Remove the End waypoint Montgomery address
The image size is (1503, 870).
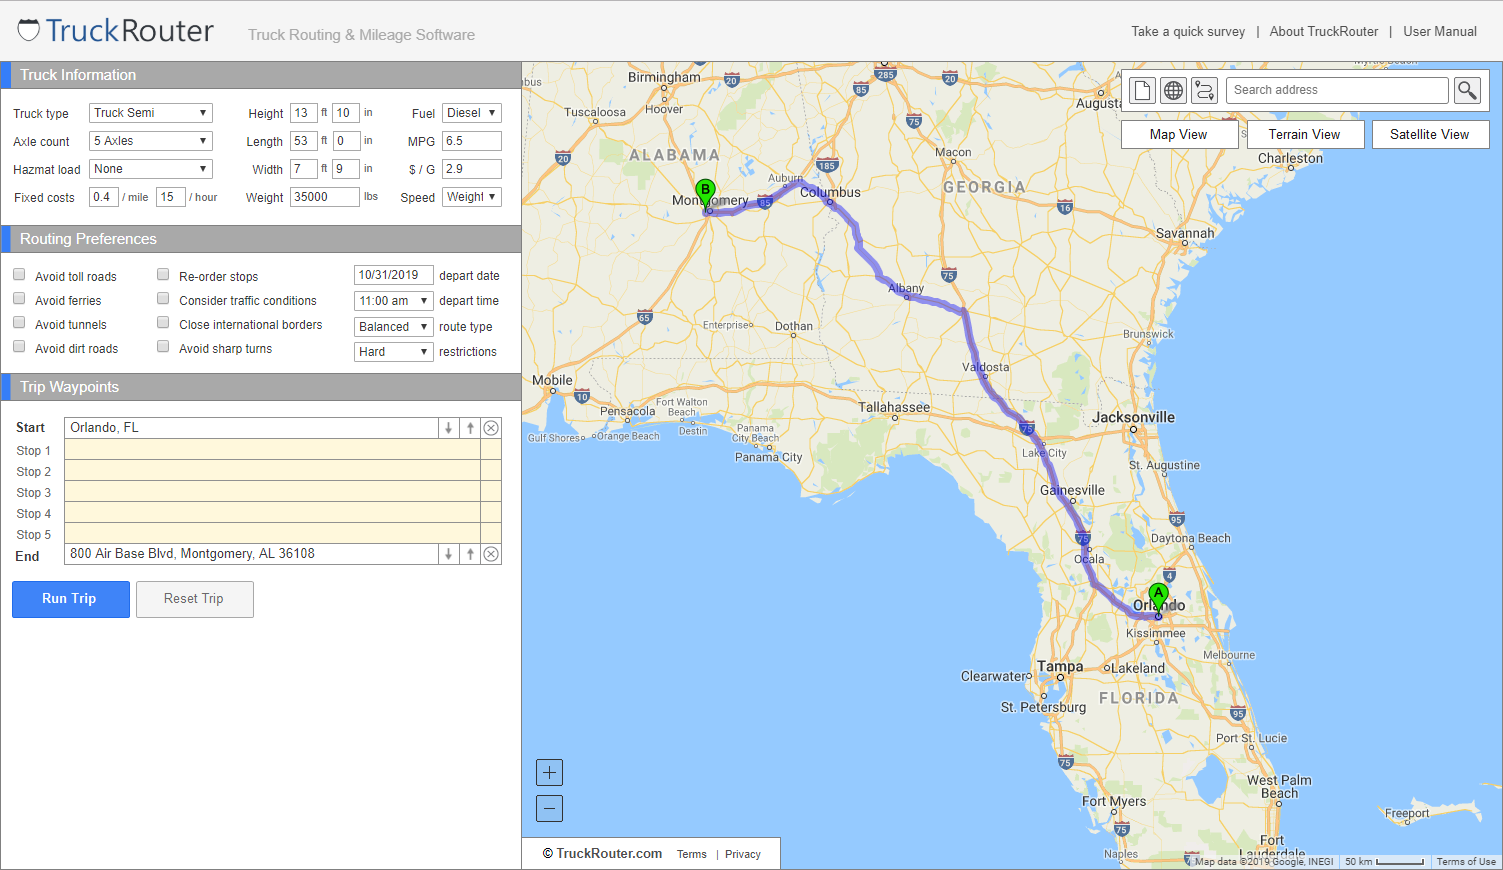[x=491, y=554]
